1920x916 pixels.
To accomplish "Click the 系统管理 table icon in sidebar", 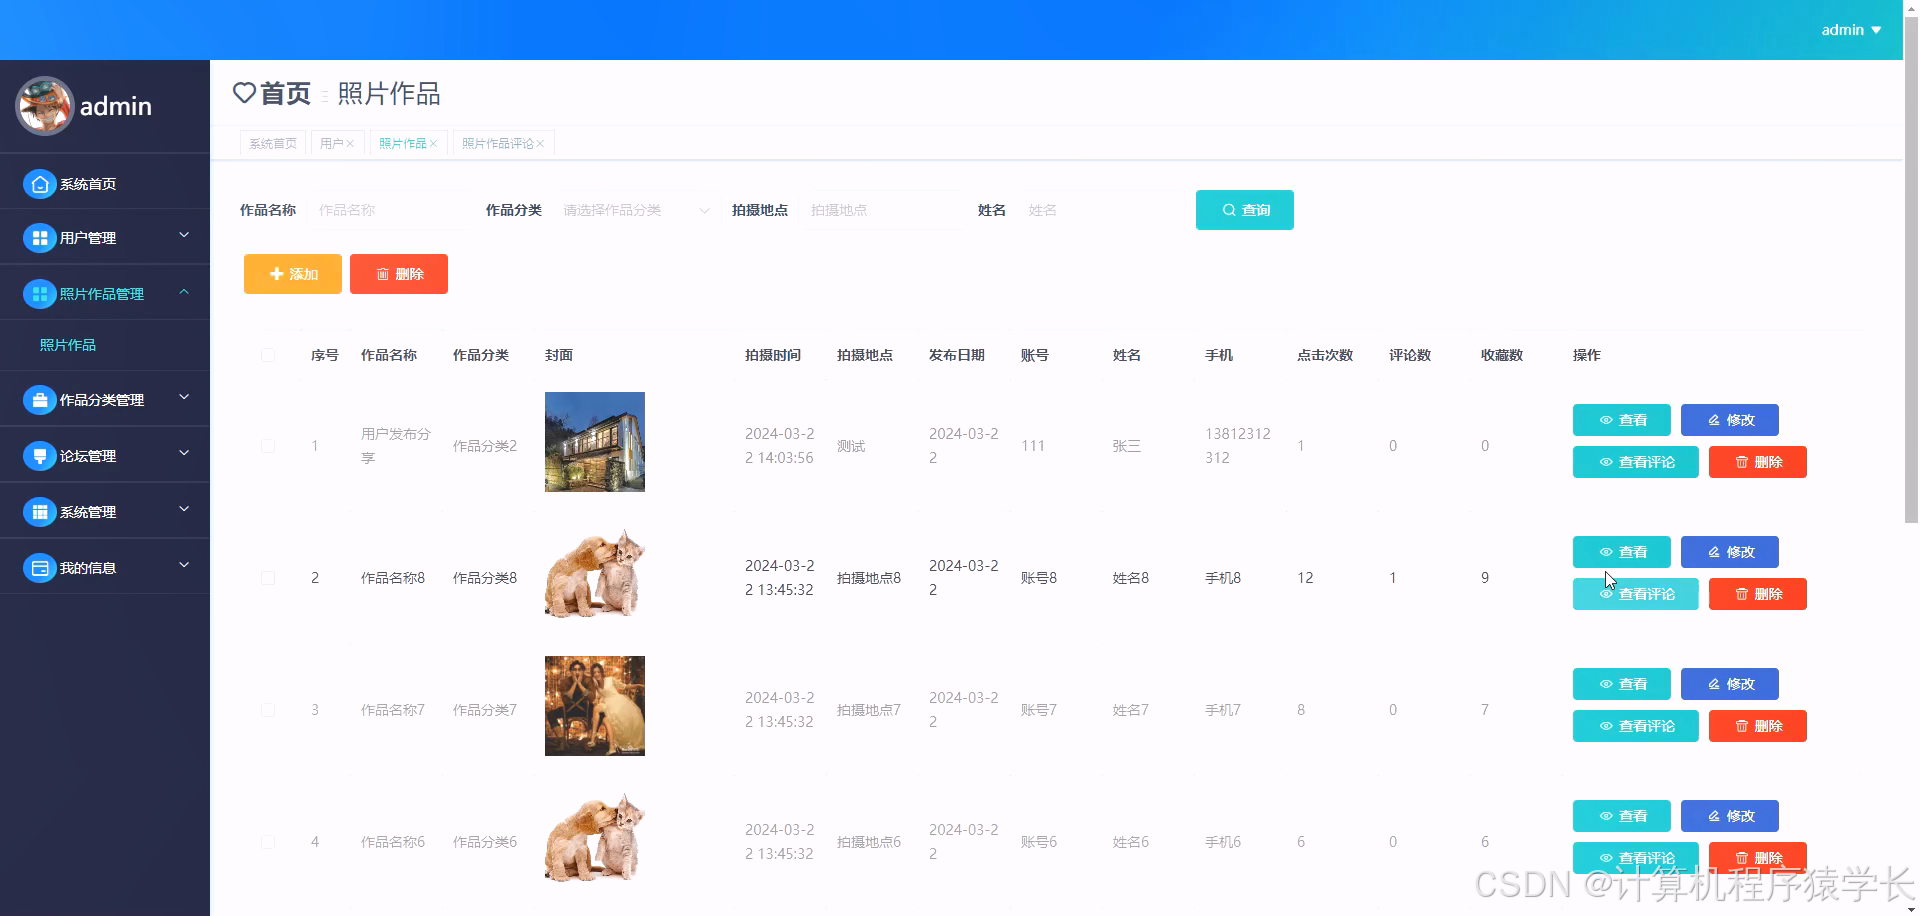I will click(40, 511).
